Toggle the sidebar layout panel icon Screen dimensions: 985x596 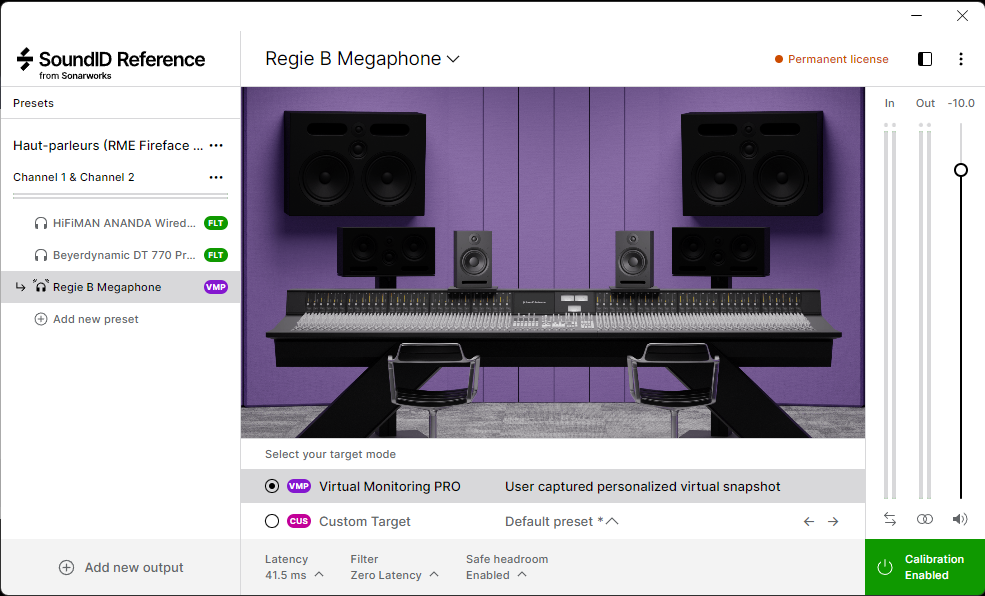coord(925,59)
